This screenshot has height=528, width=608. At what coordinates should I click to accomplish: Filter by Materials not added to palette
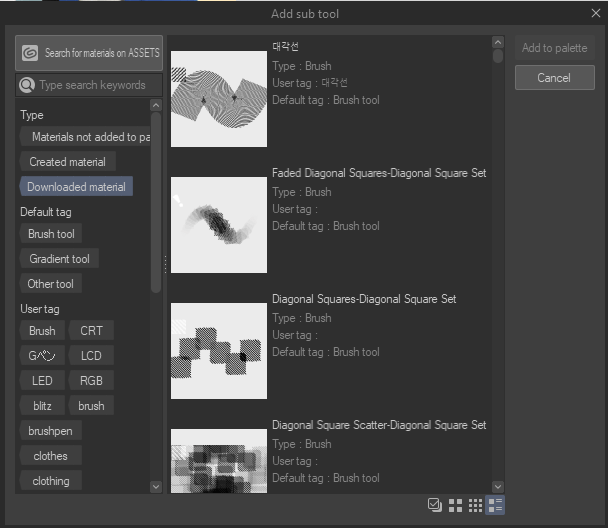point(86,137)
